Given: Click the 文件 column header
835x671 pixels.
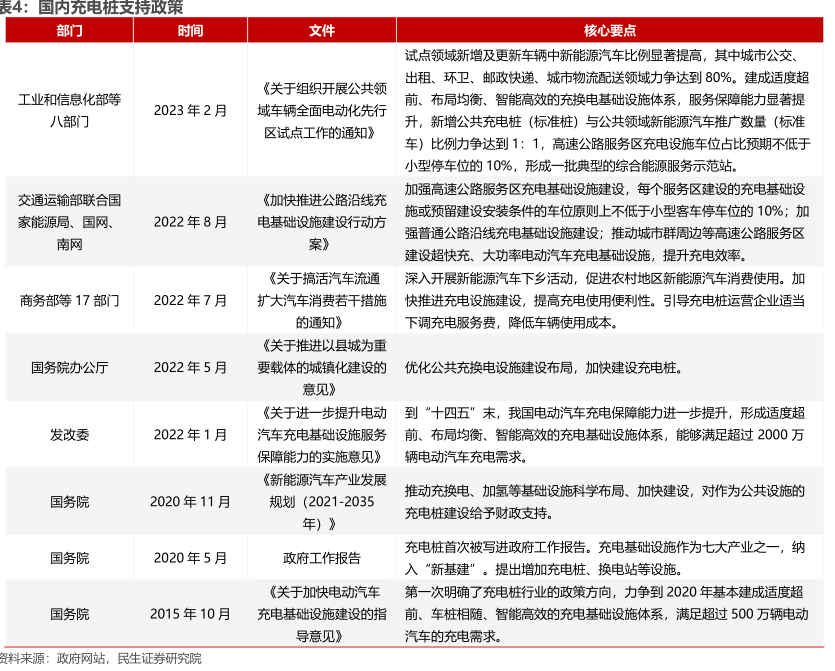Looking at the screenshot, I should click(322, 31).
